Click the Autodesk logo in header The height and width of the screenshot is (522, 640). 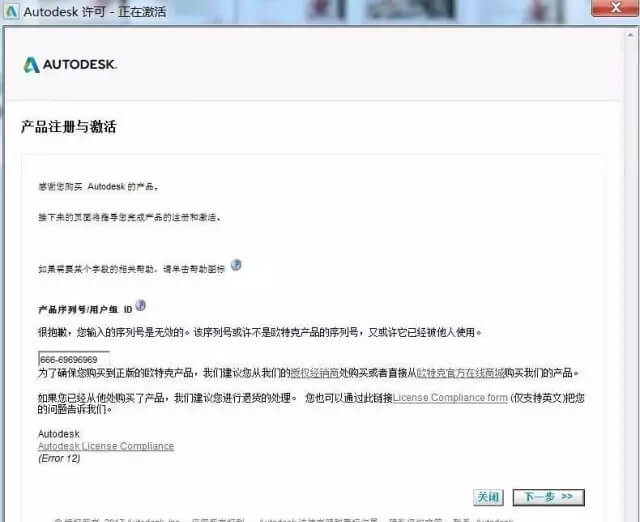[x=70, y=65]
